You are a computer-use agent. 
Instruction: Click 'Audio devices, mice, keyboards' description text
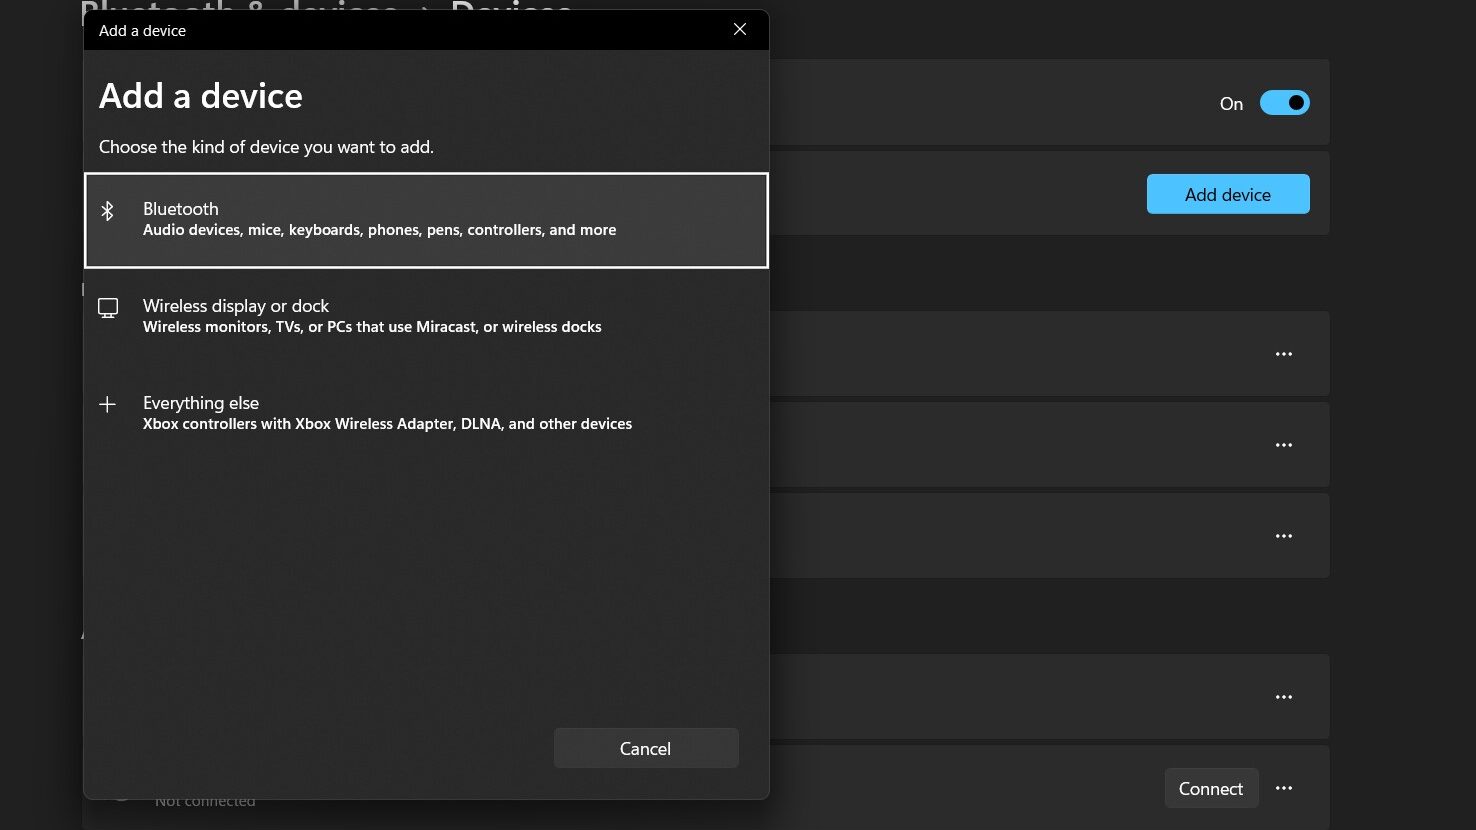tap(379, 230)
